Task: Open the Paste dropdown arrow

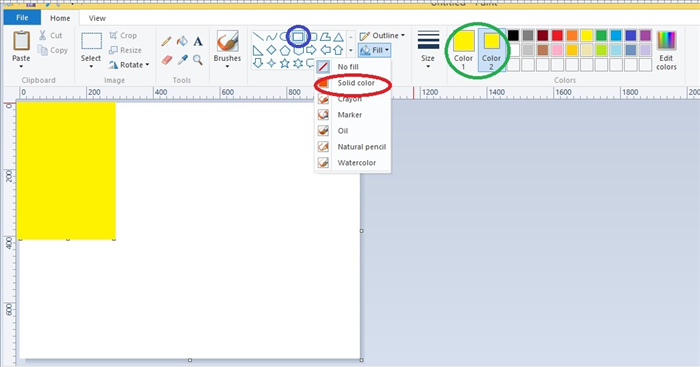Action: tap(21, 67)
